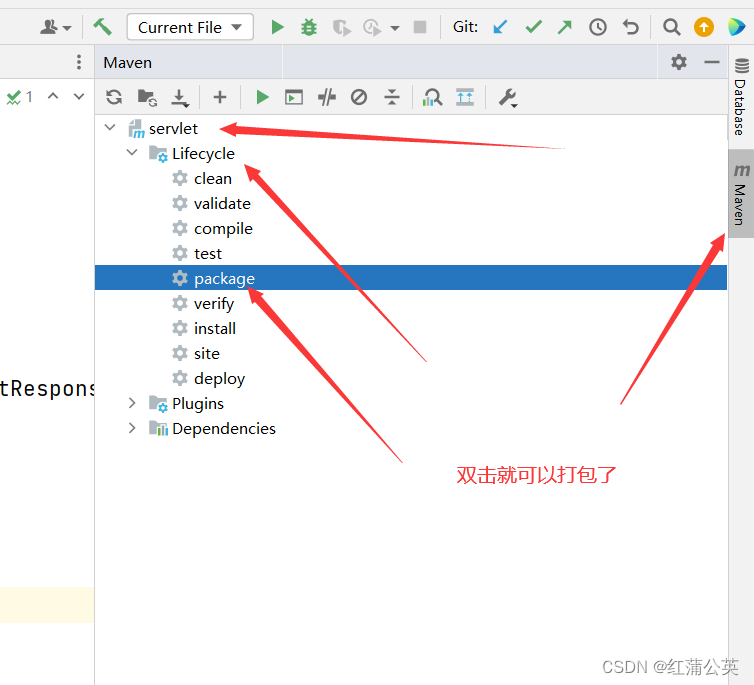Open the profiler options dropdown arrow
Viewport: 754px width, 685px height.
click(395, 28)
